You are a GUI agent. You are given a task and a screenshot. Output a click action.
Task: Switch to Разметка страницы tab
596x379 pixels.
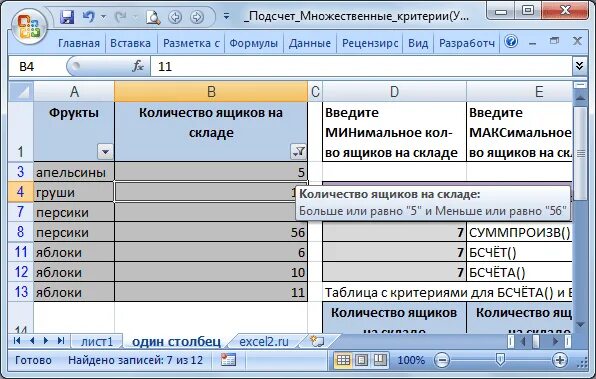191,43
